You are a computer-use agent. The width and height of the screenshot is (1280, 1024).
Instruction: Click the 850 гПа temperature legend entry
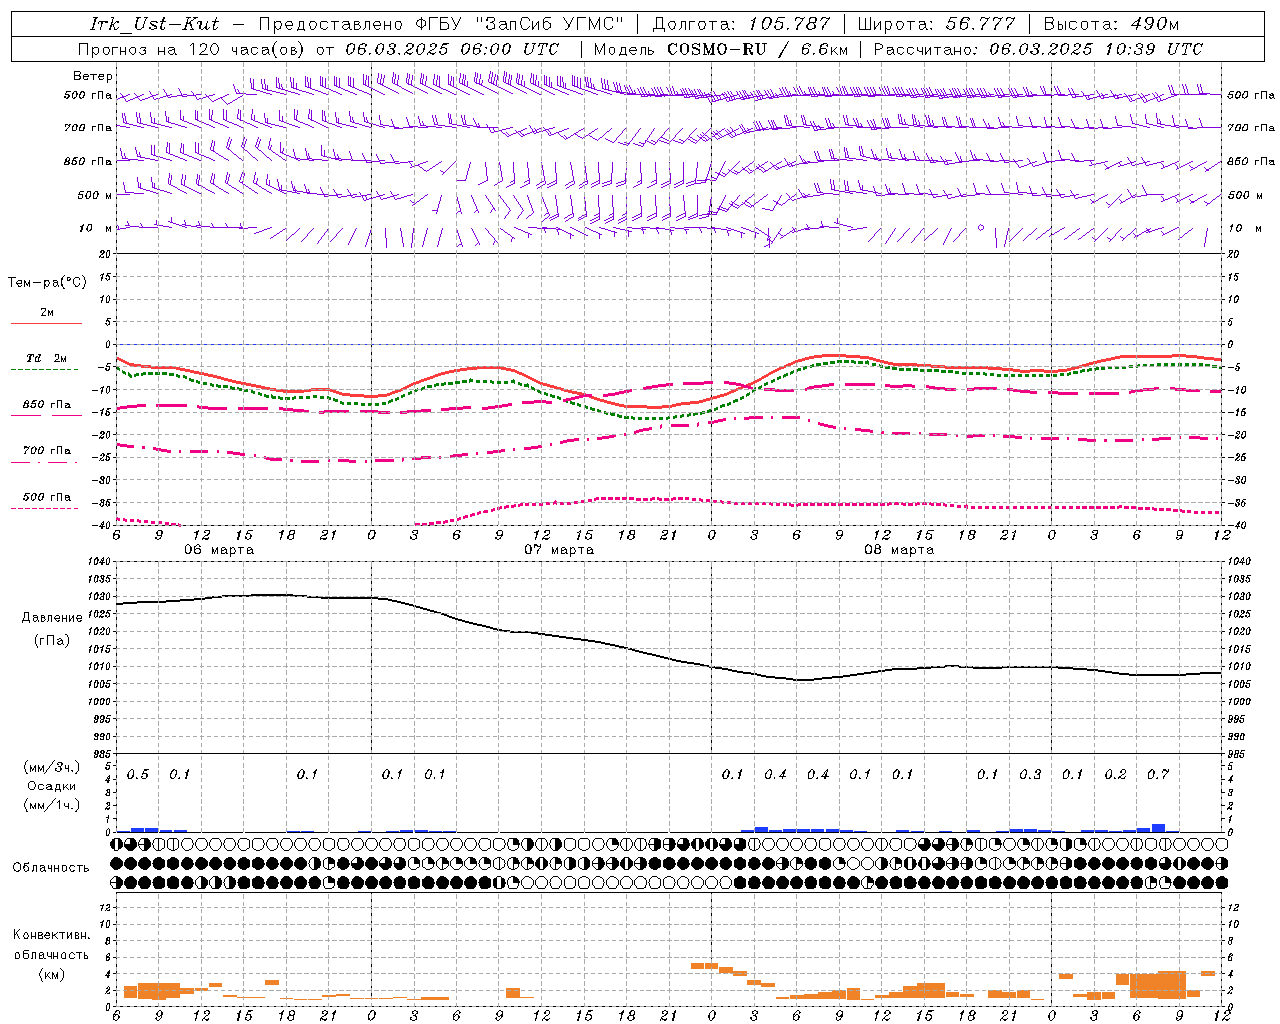tap(47, 405)
